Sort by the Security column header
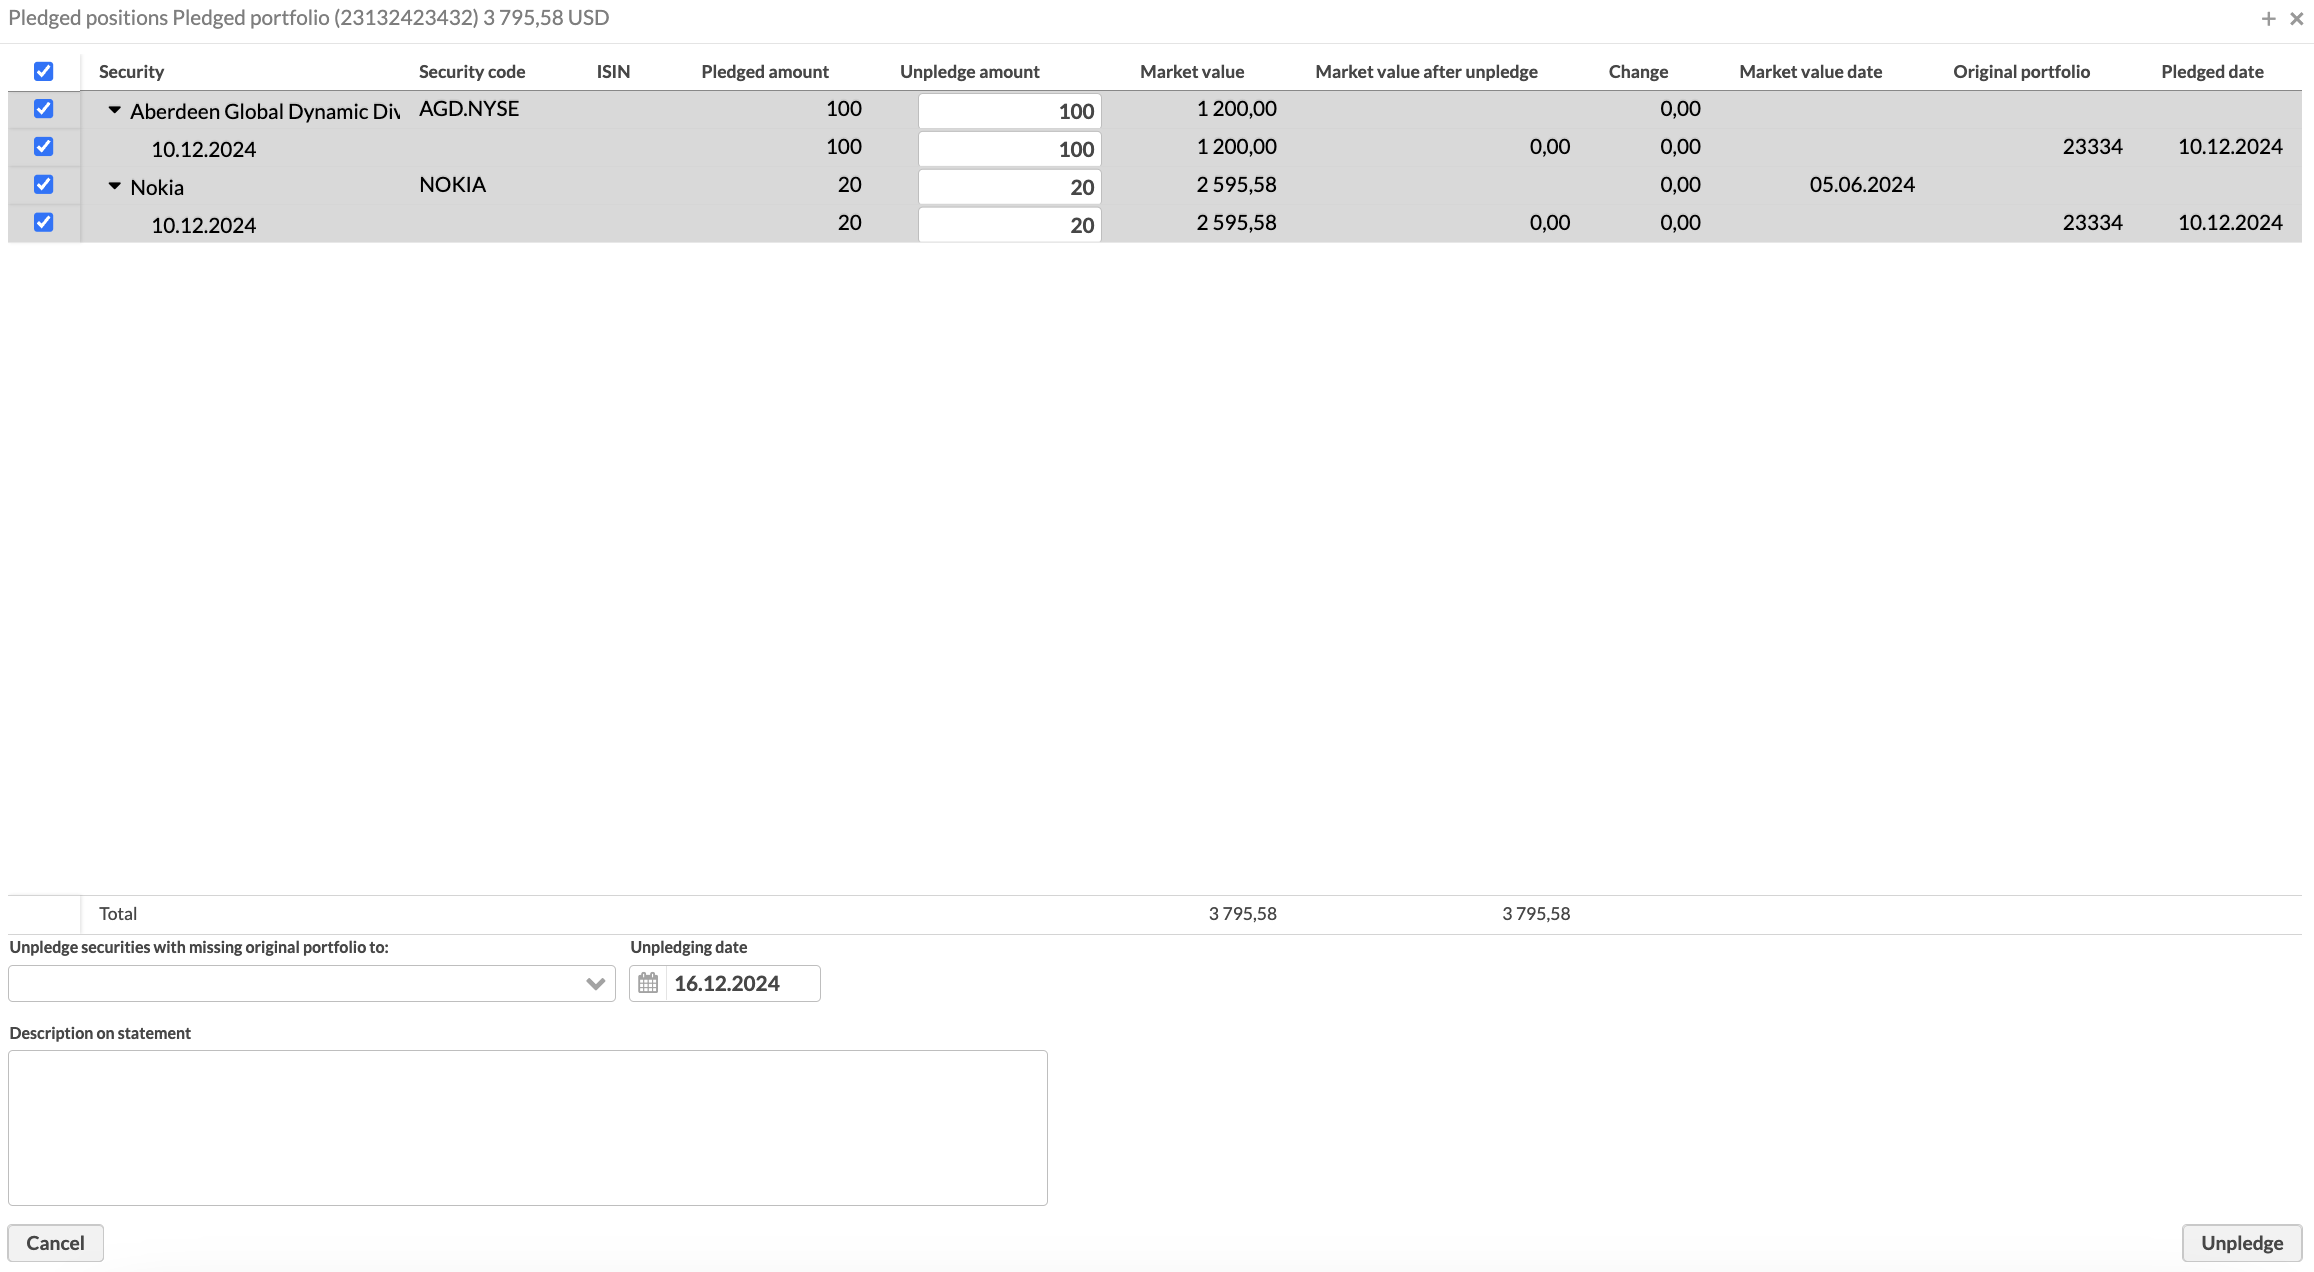Image resolution: width=2314 pixels, height=1272 pixels. pyautogui.click(x=131, y=72)
